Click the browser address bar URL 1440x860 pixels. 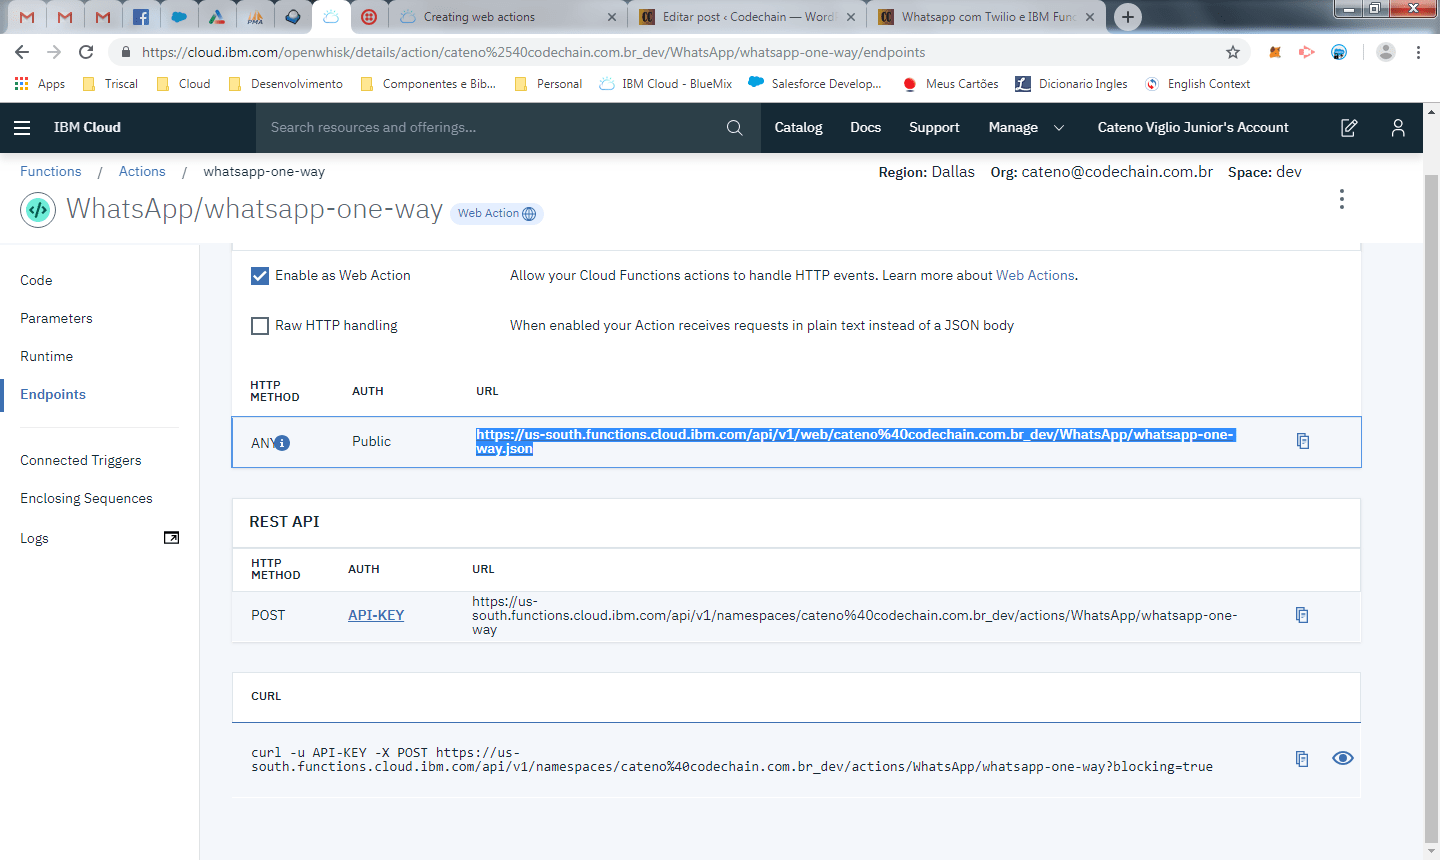pos(533,52)
